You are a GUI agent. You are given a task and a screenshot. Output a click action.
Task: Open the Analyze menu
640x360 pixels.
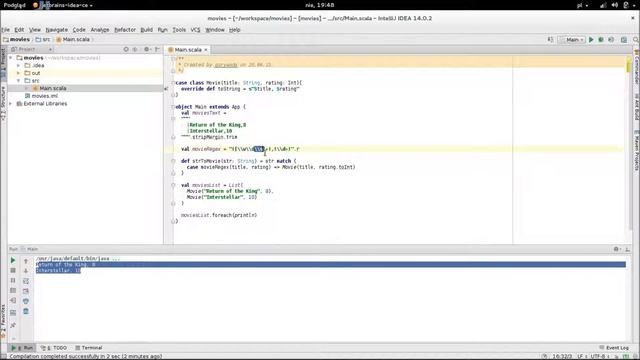point(100,30)
